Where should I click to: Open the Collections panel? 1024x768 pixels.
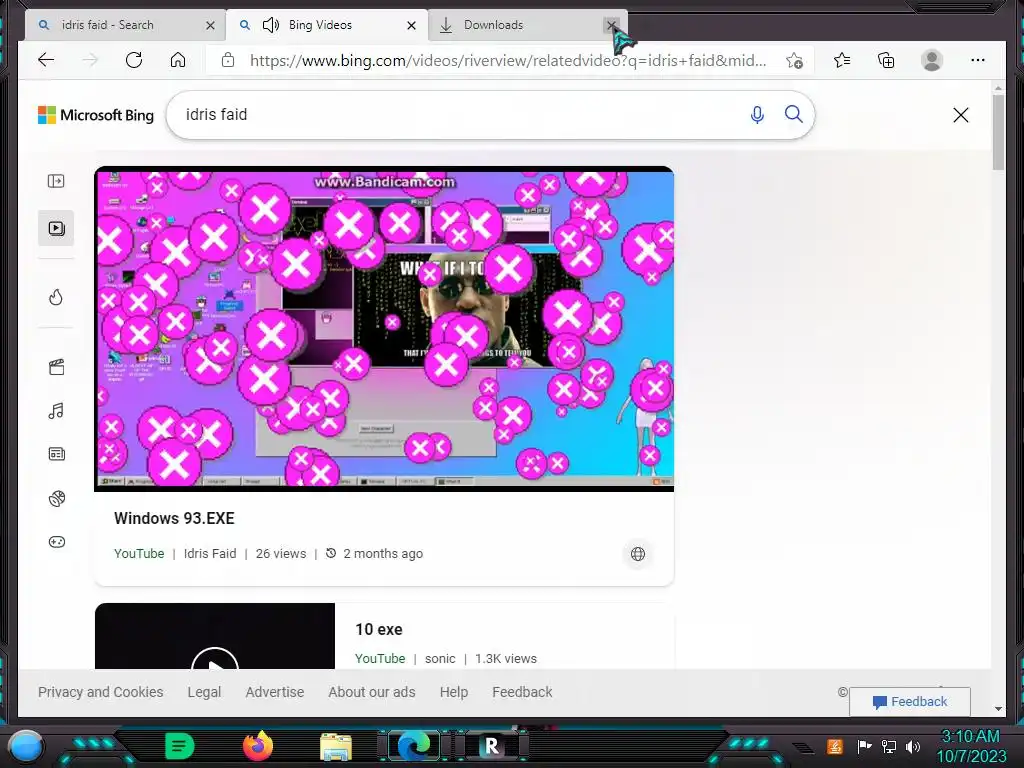point(886,60)
